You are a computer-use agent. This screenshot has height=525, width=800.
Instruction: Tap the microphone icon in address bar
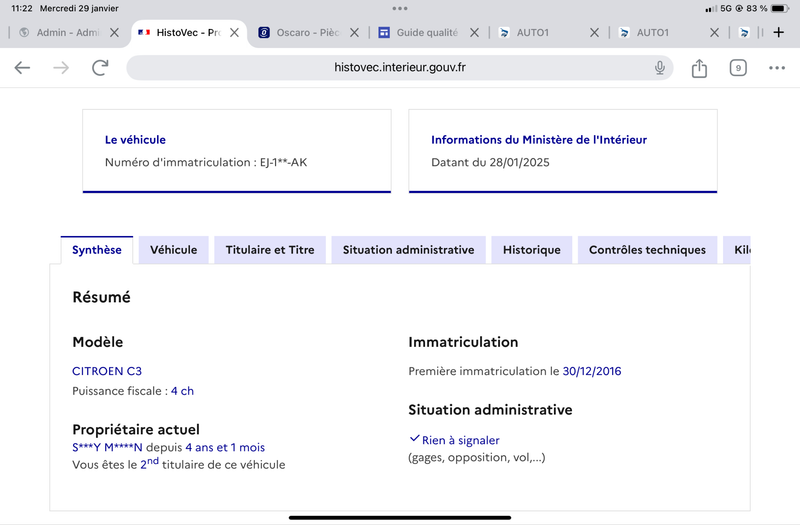pos(660,67)
